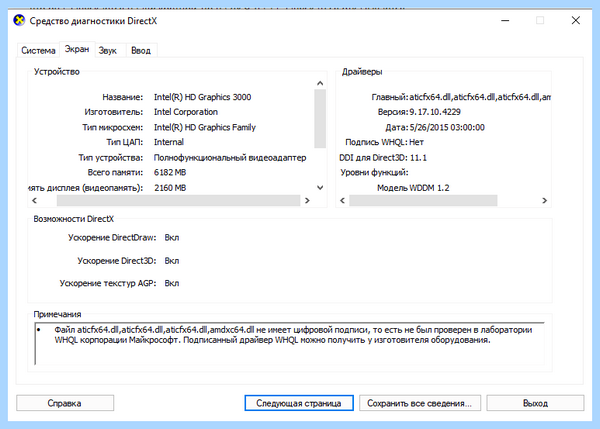The width and height of the screenshot is (600, 429).
Task: Switch to the Система tab
Action: click(x=38, y=51)
